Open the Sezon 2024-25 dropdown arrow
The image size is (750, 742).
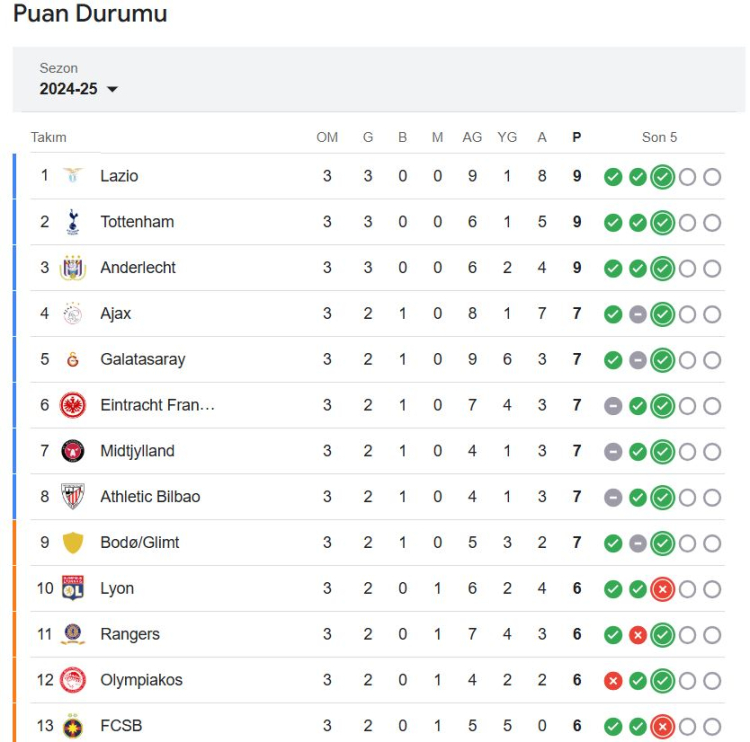point(112,89)
